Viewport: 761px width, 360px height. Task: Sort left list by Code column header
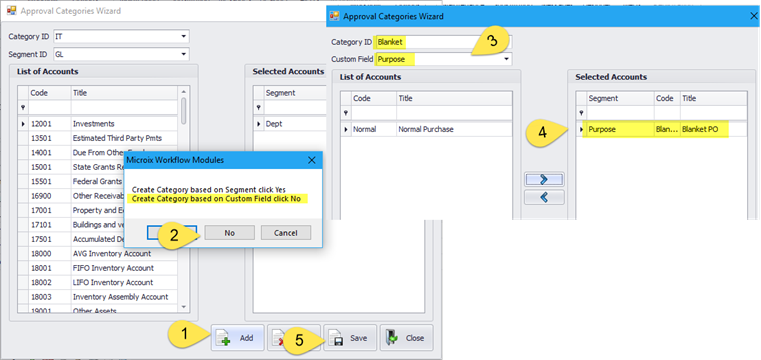point(50,93)
